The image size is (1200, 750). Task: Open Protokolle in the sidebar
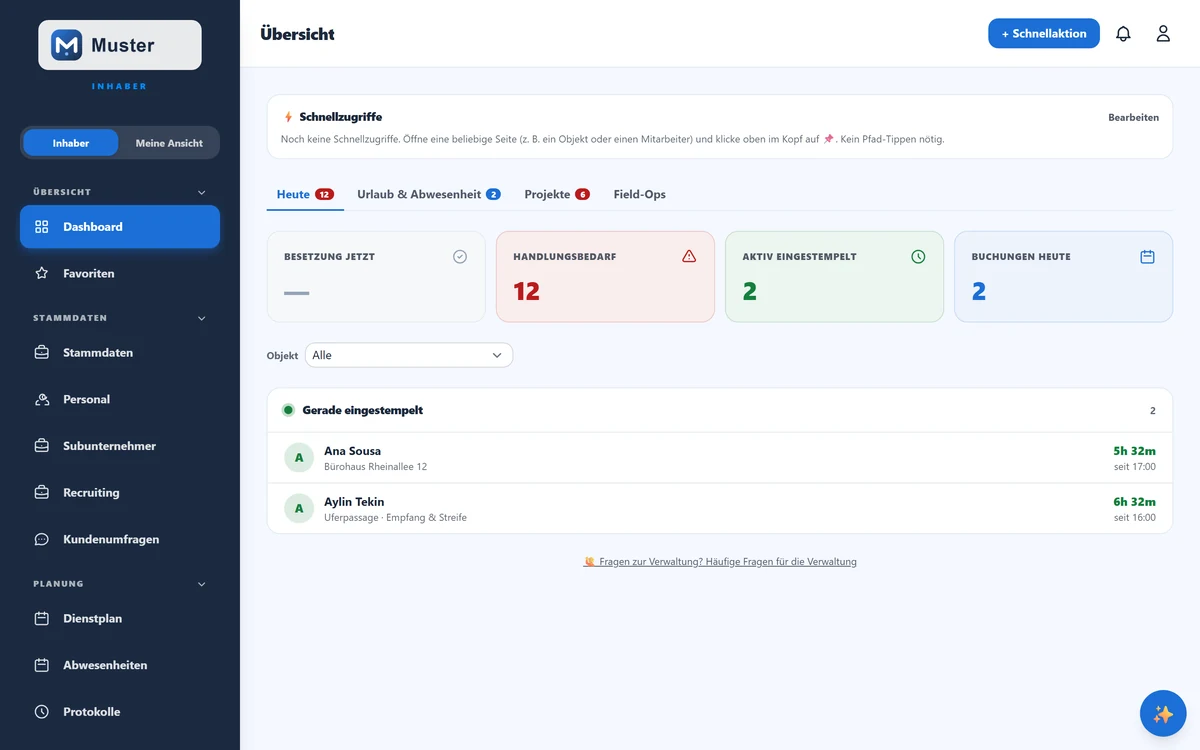120,712
